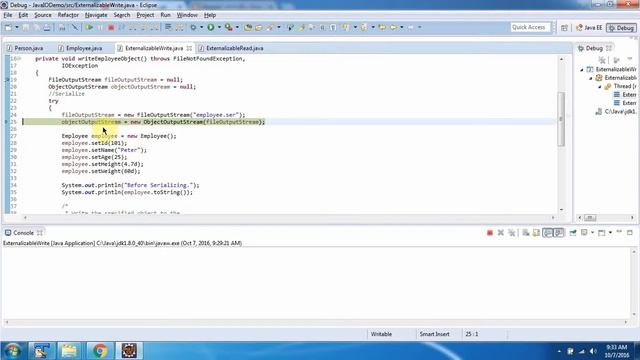This screenshot has height=360, width=640.
Task: Select the Thread entry in Debug view
Action: coord(620,87)
